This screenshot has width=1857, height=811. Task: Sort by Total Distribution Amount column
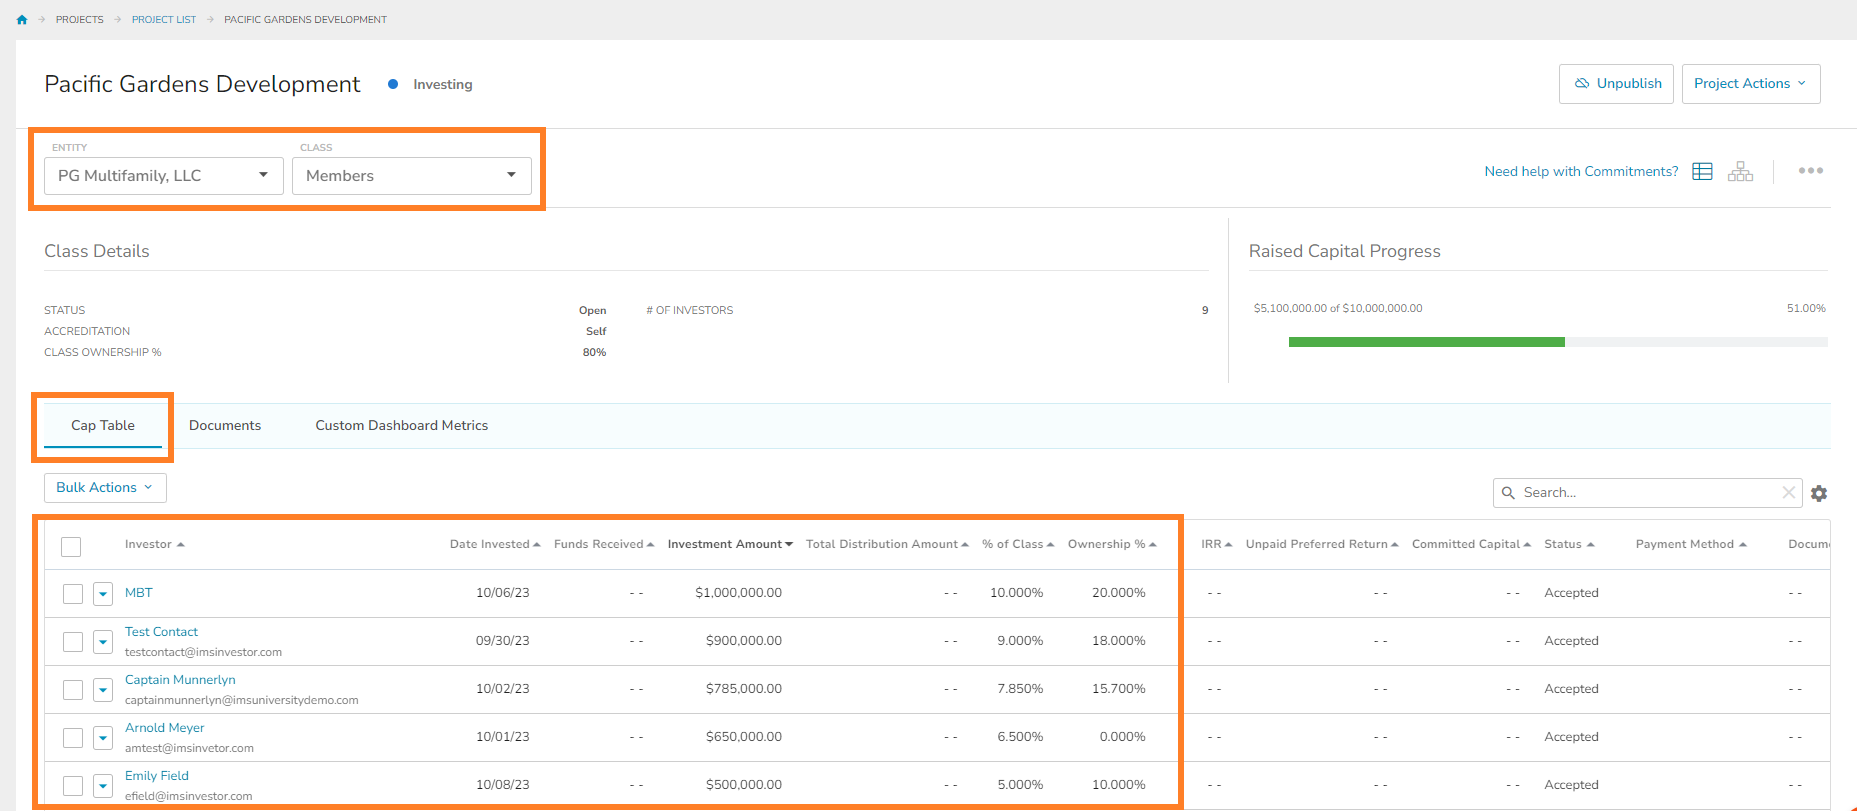pos(887,544)
